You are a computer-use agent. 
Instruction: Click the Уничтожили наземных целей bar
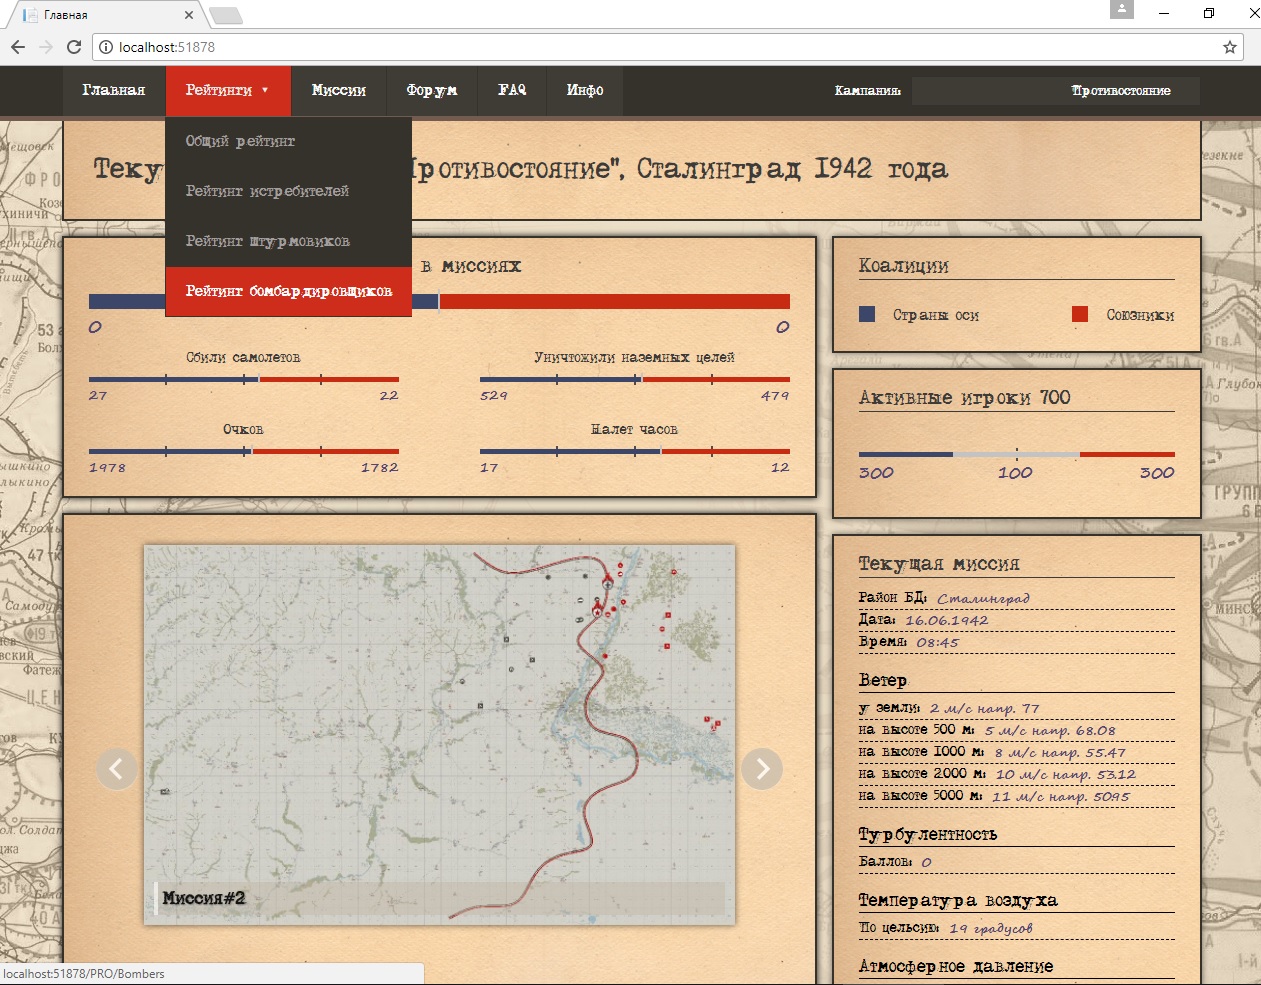click(x=635, y=379)
